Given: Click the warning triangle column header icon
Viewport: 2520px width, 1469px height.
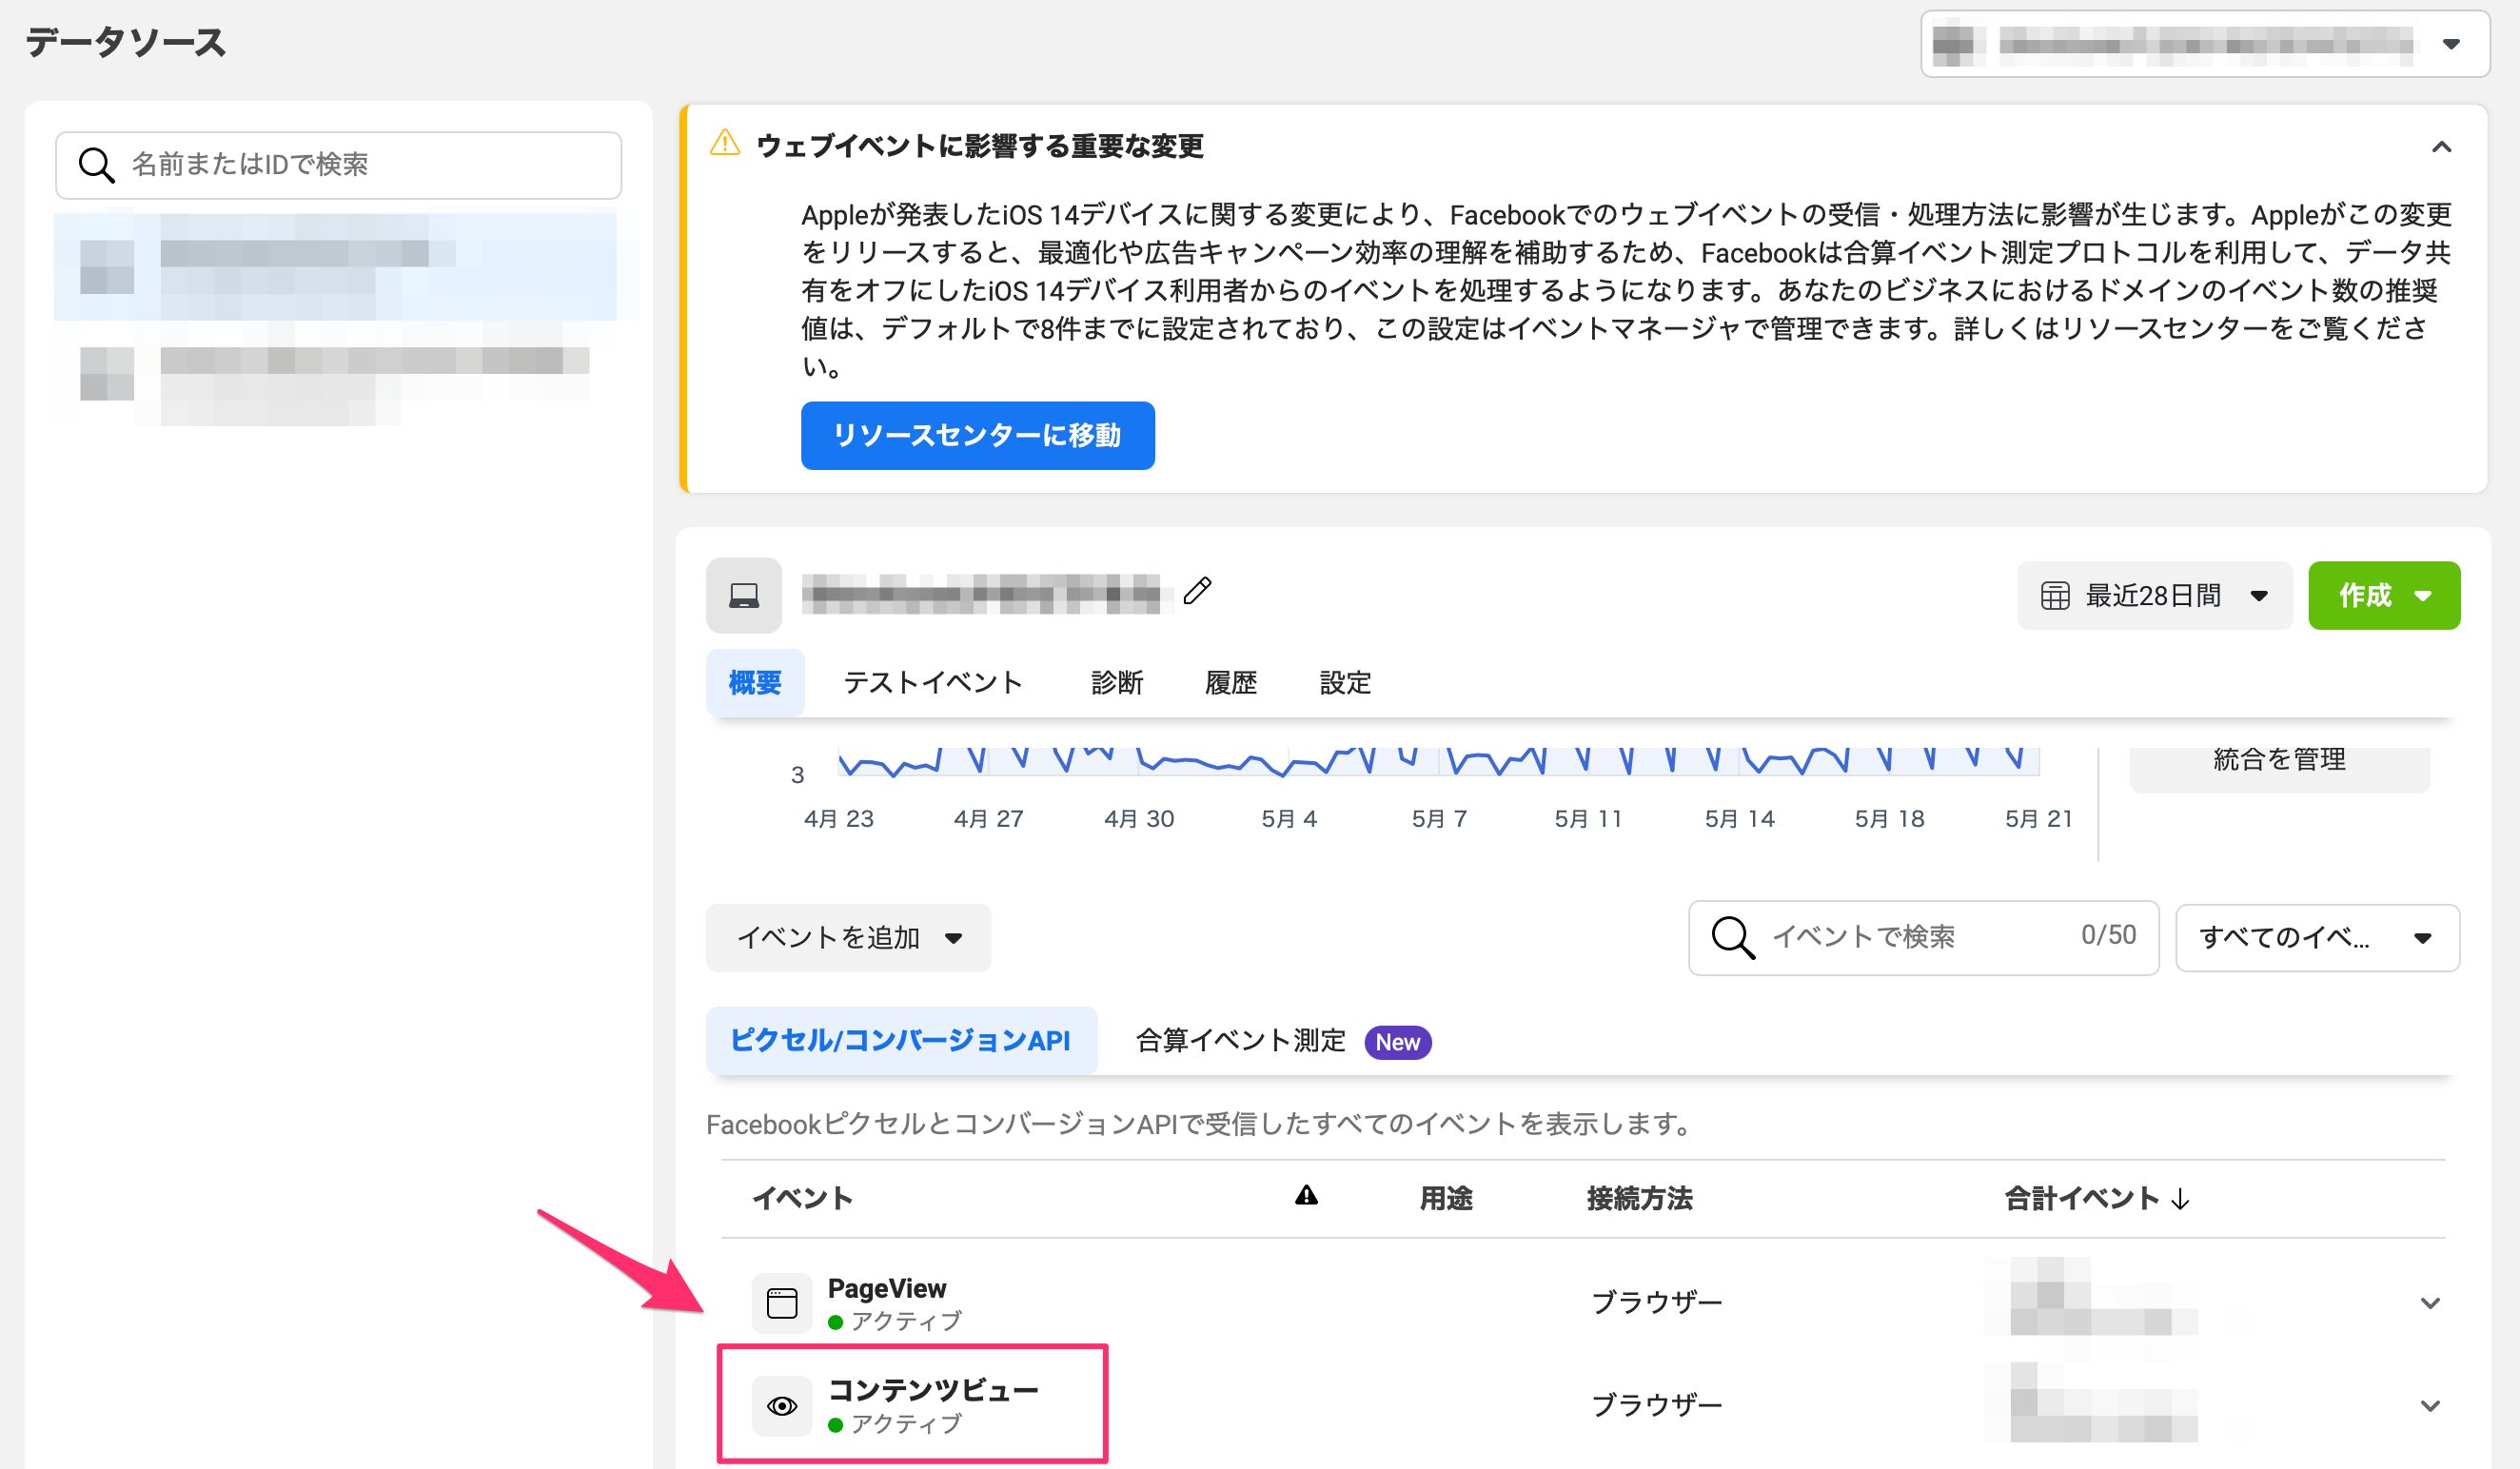Looking at the screenshot, I should (x=1306, y=1196).
